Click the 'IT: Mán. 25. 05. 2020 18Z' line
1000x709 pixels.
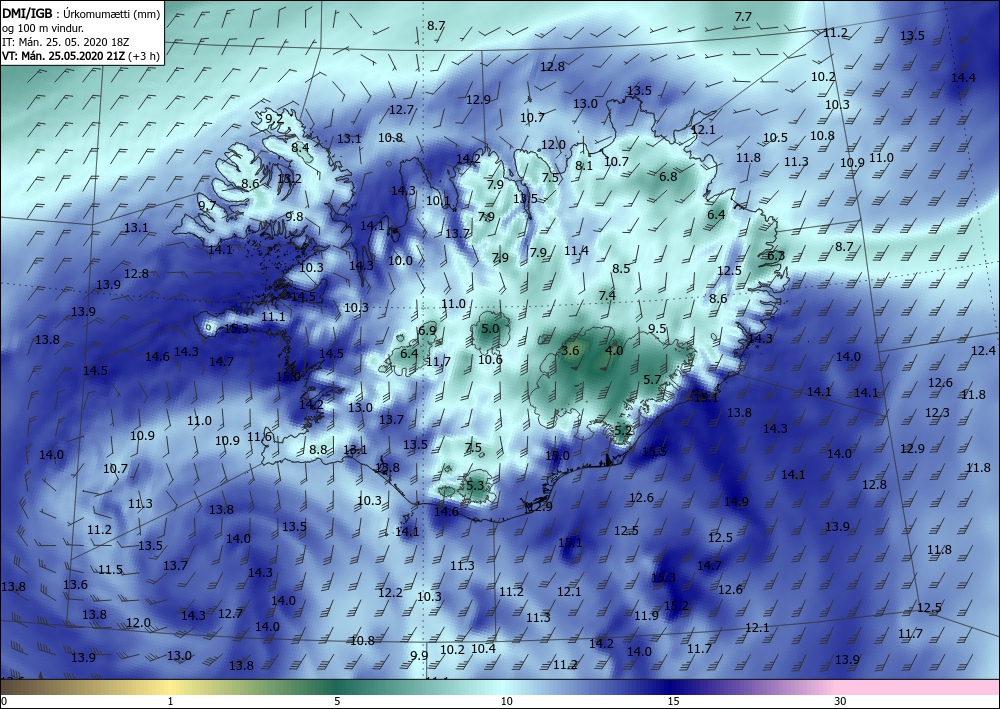click(66, 42)
